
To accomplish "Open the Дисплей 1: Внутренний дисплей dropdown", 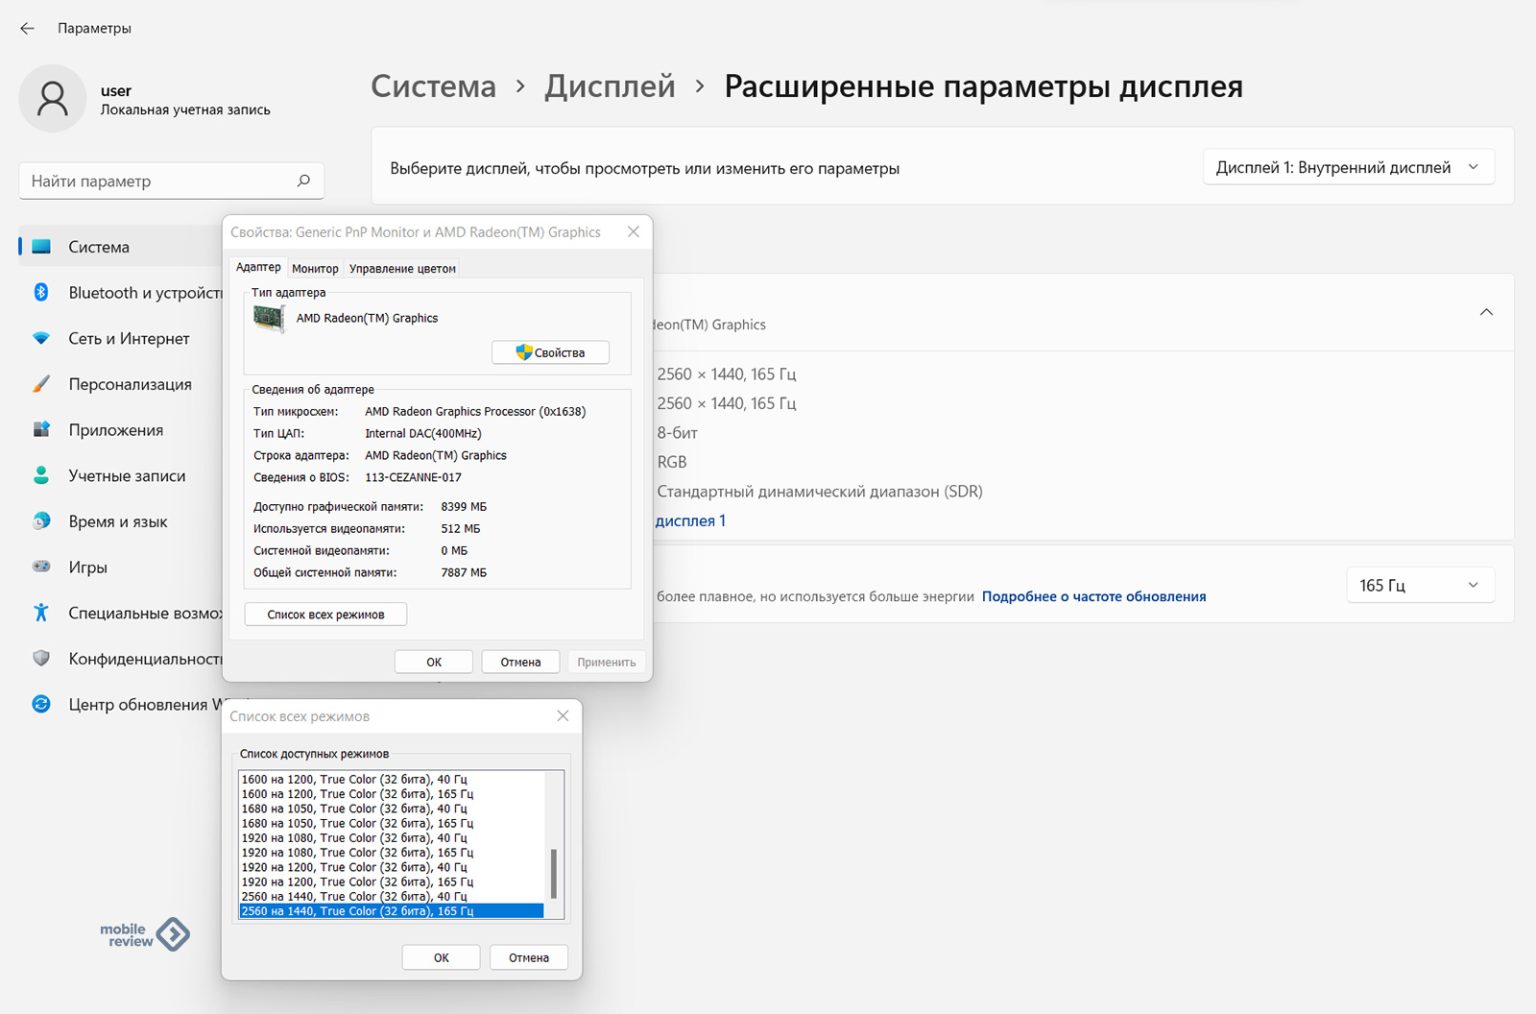I will (1348, 167).
